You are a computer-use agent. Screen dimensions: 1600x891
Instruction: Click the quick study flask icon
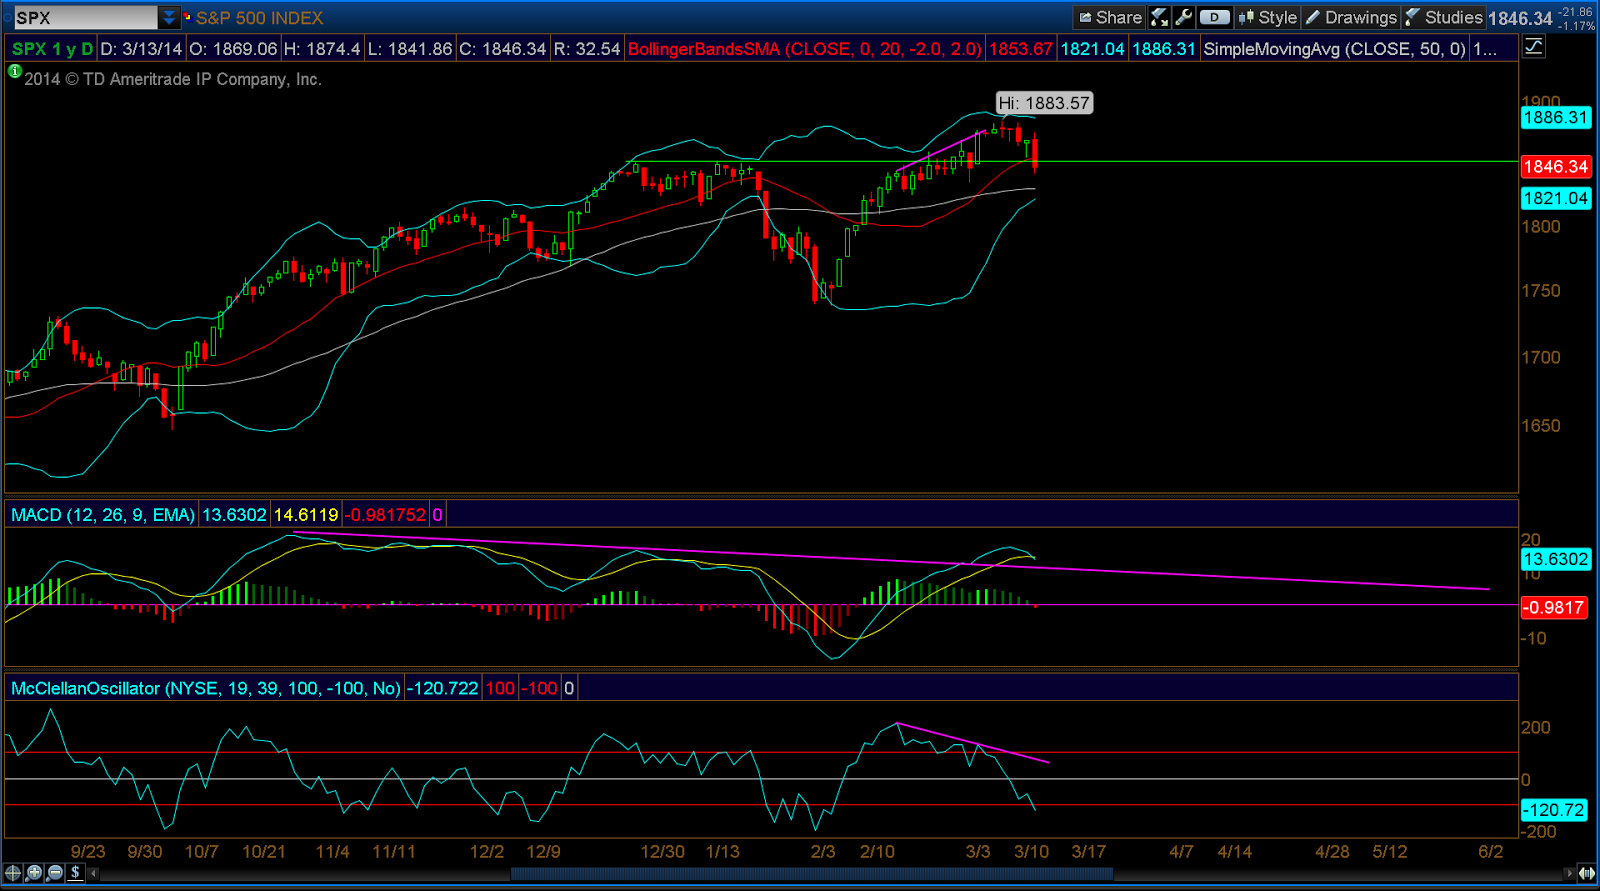pyautogui.click(x=1159, y=17)
